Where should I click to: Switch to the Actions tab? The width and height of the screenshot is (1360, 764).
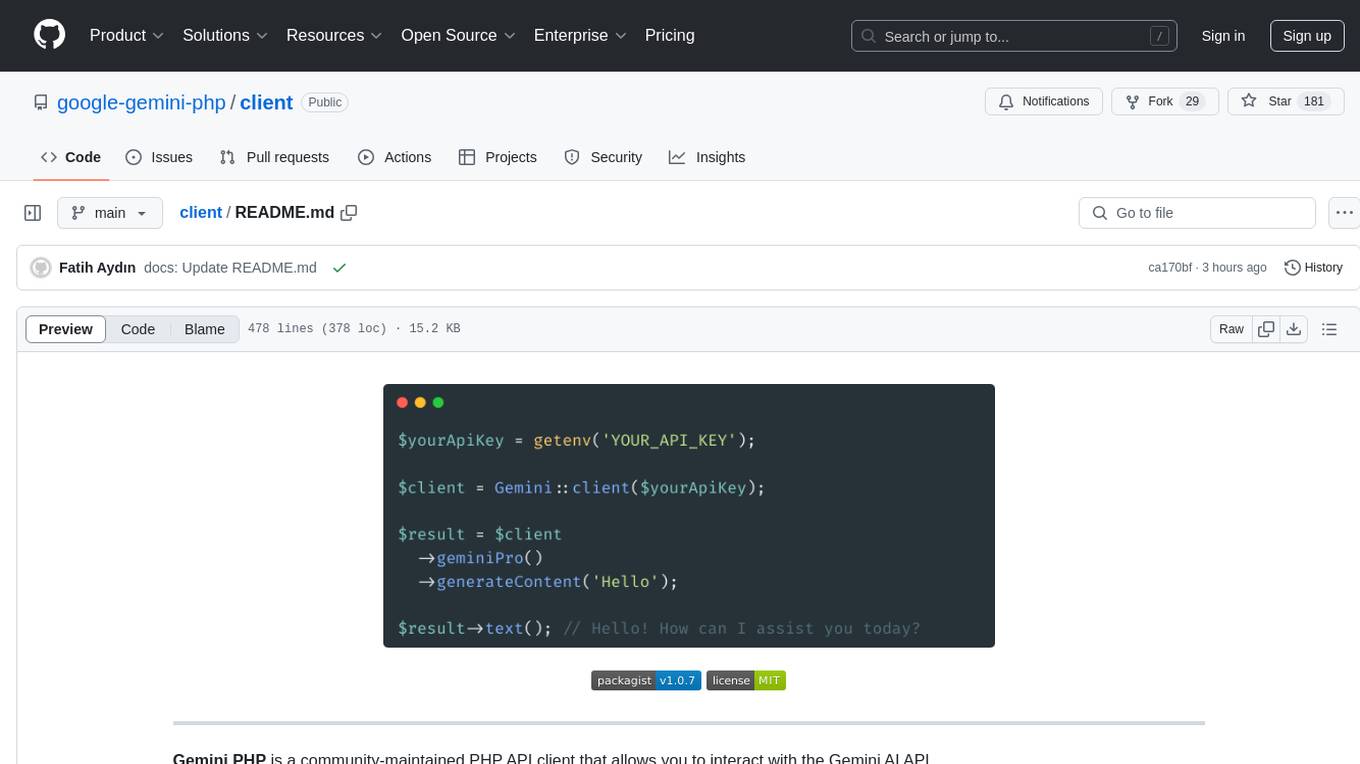pyautogui.click(x=394, y=157)
